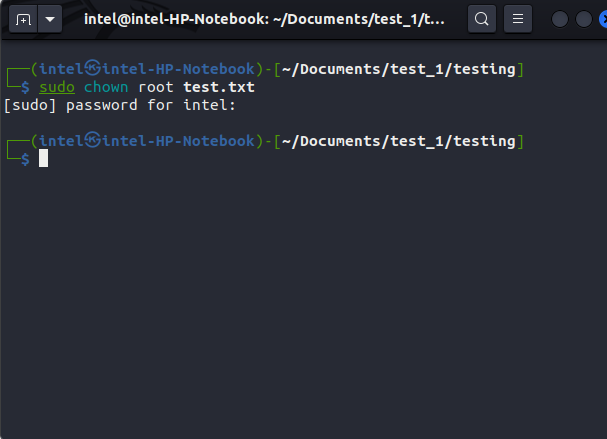Click the directory path in the second prompt
This screenshot has width=607, height=439.
point(398,141)
